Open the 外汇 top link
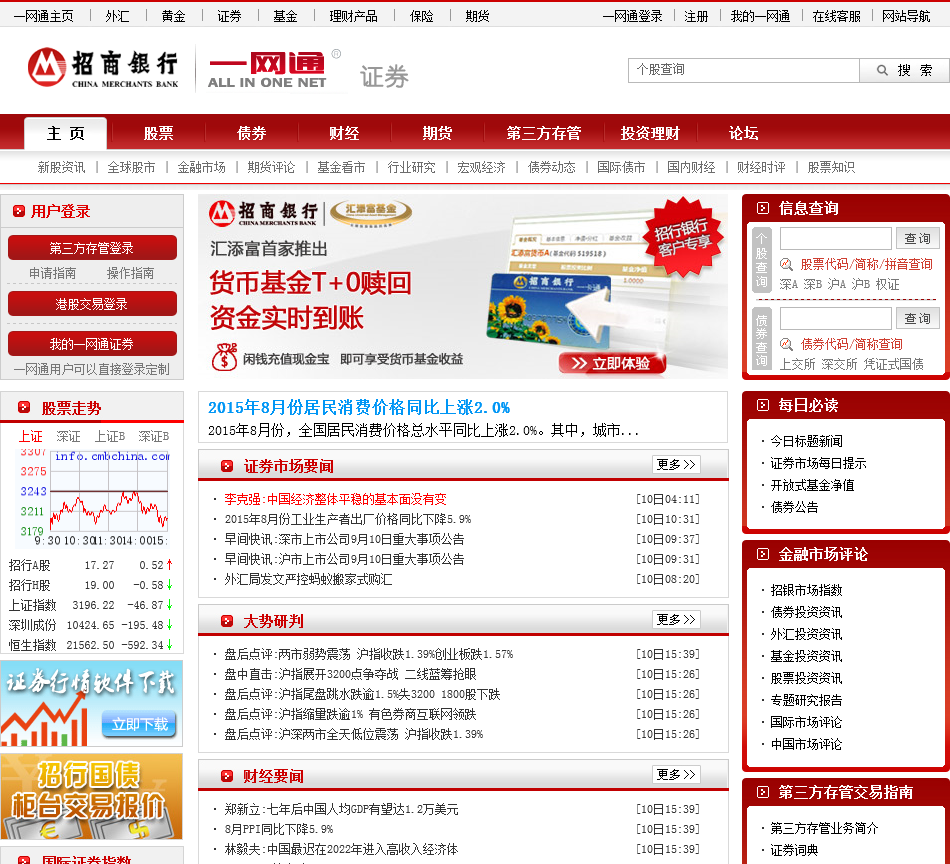 (117, 16)
